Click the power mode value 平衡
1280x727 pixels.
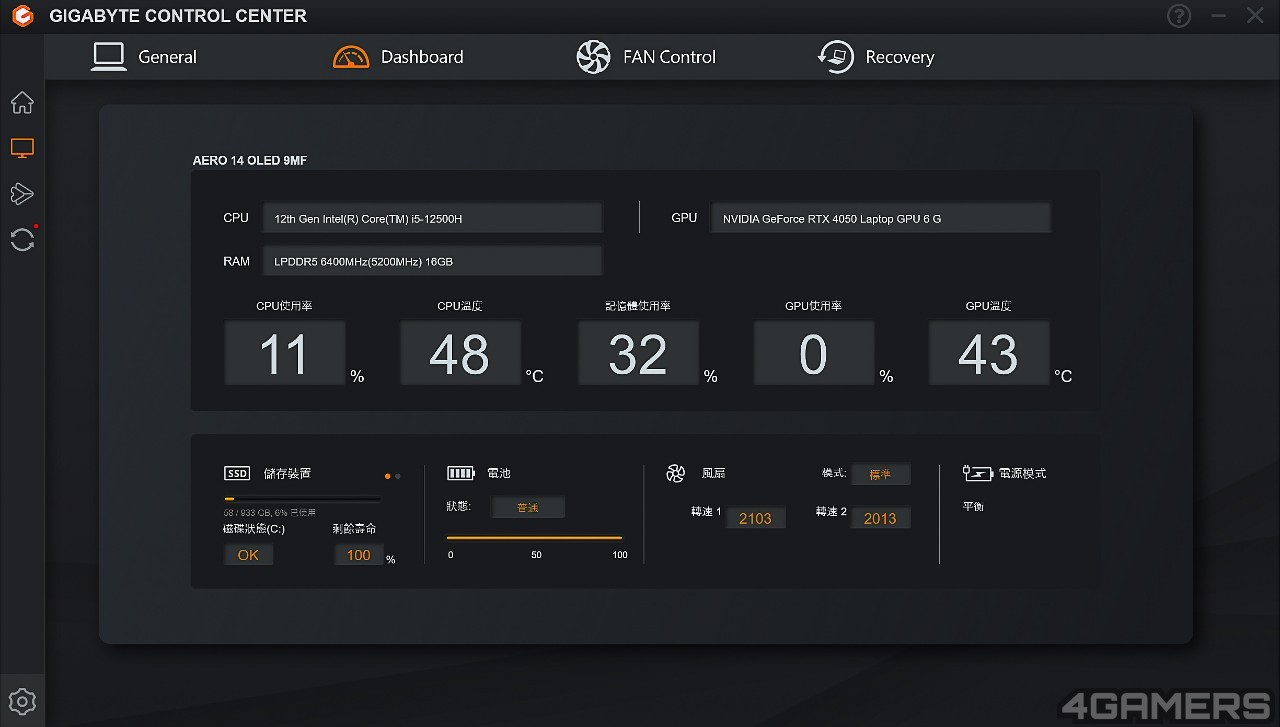coord(973,507)
